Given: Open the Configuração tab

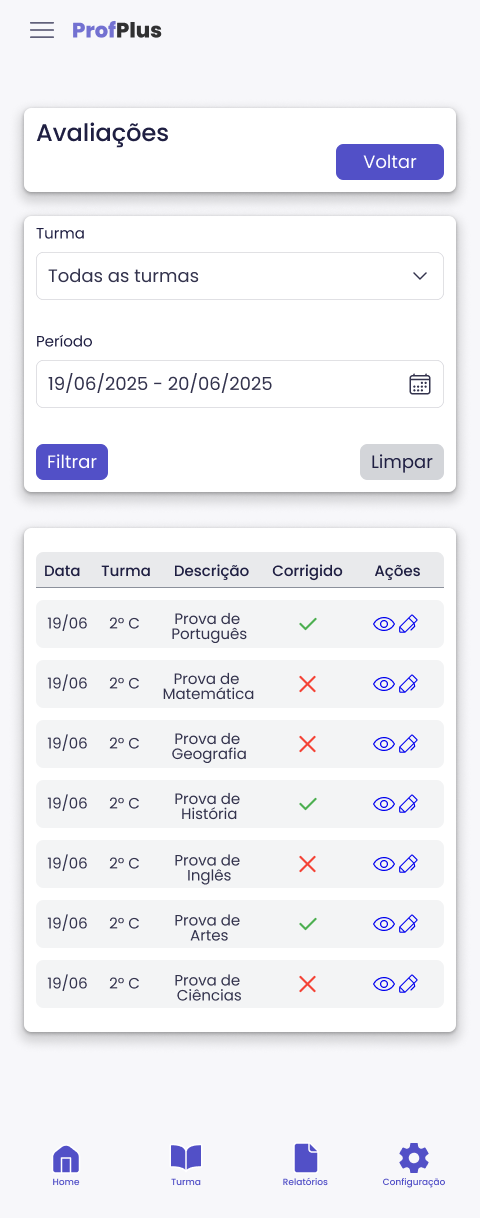Looking at the screenshot, I should (414, 1166).
